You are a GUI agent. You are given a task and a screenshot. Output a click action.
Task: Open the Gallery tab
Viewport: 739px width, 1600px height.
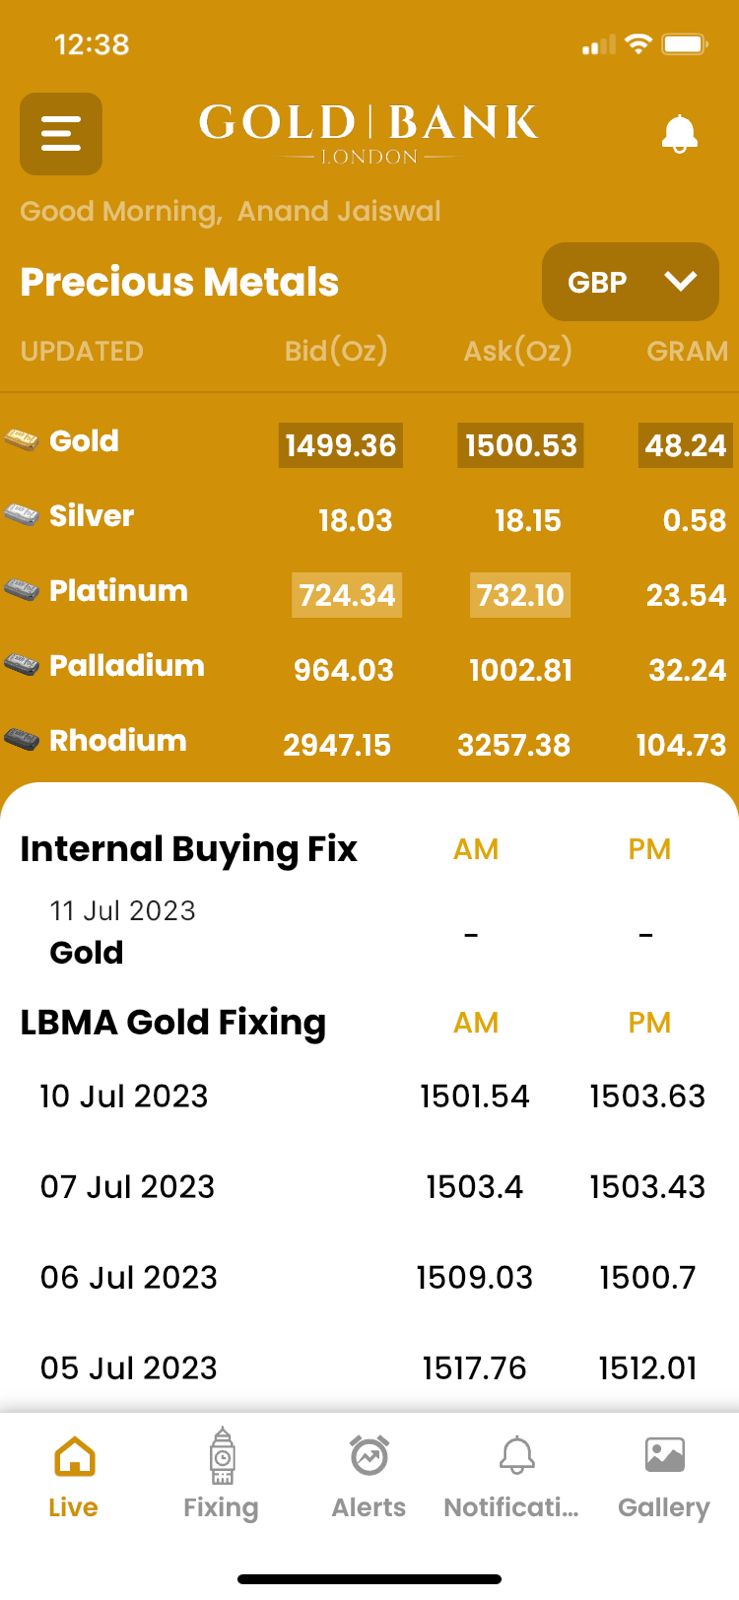(x=664, y=1474)
